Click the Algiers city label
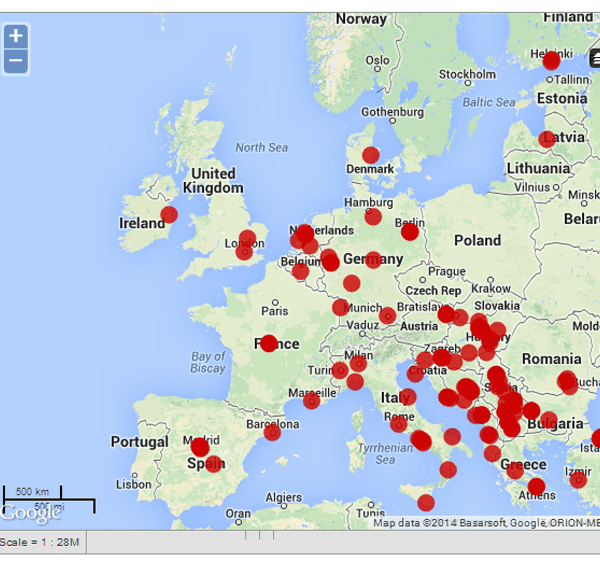This screenshot has width=600, height=562. tap(284, 497)
